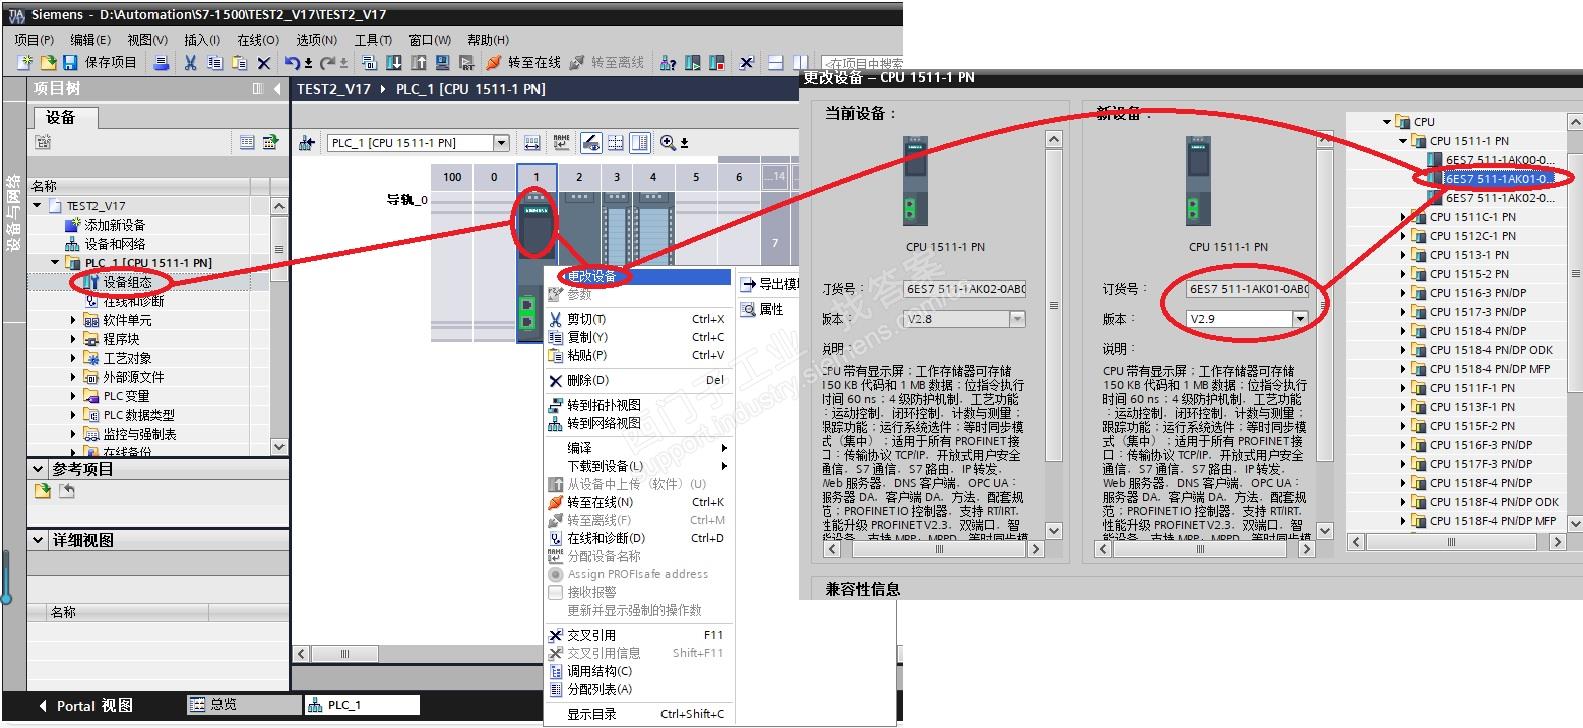
Task: Open the 工具(T) menu
Action: pos(373,40)
